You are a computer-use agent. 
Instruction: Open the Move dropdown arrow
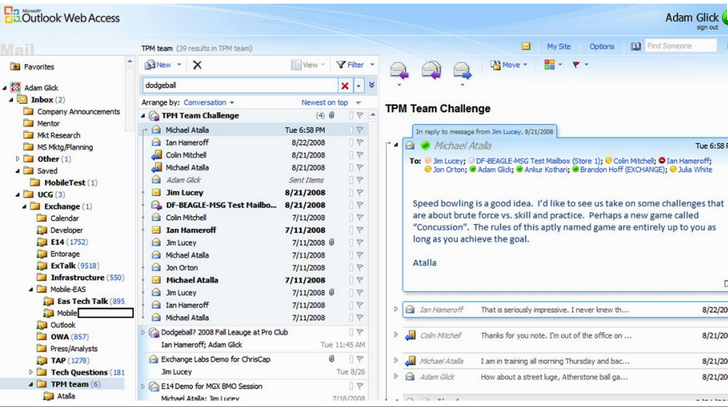click(x=525, y=65)
